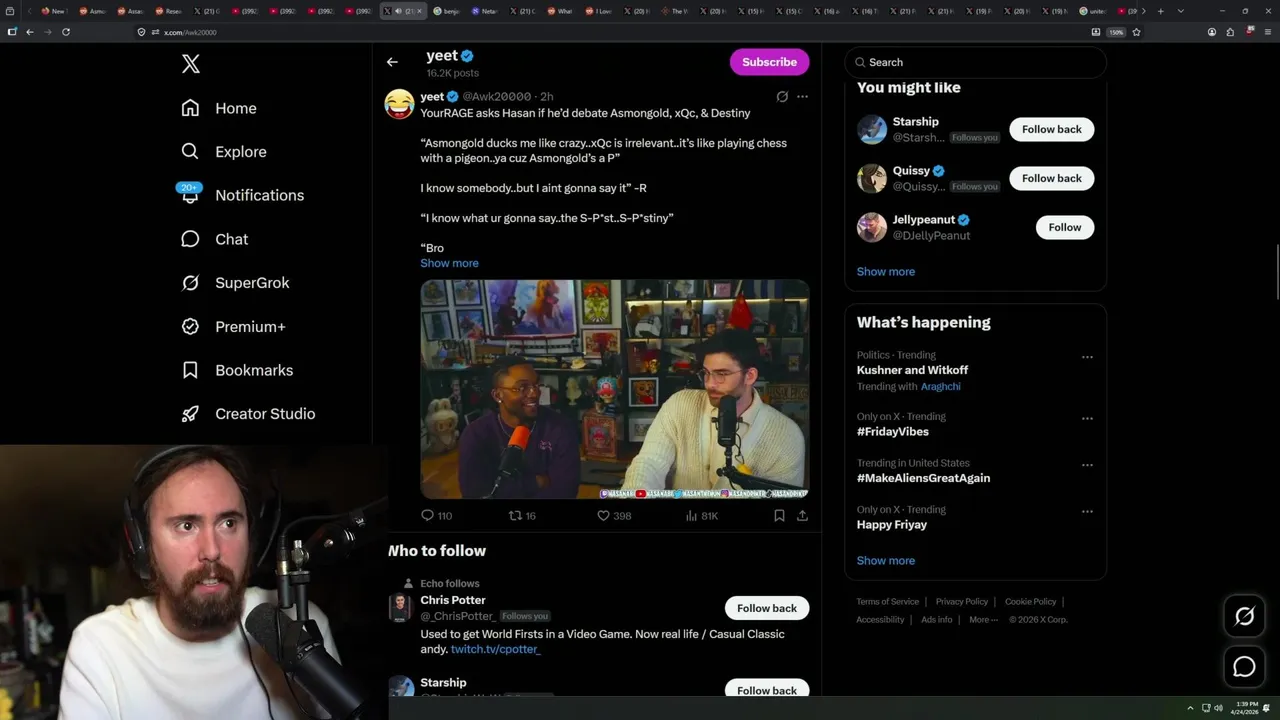Viewport: 1280px width, 720px height.
Task: Open Bookmarks in sidebar
Action: coord(237,370)
